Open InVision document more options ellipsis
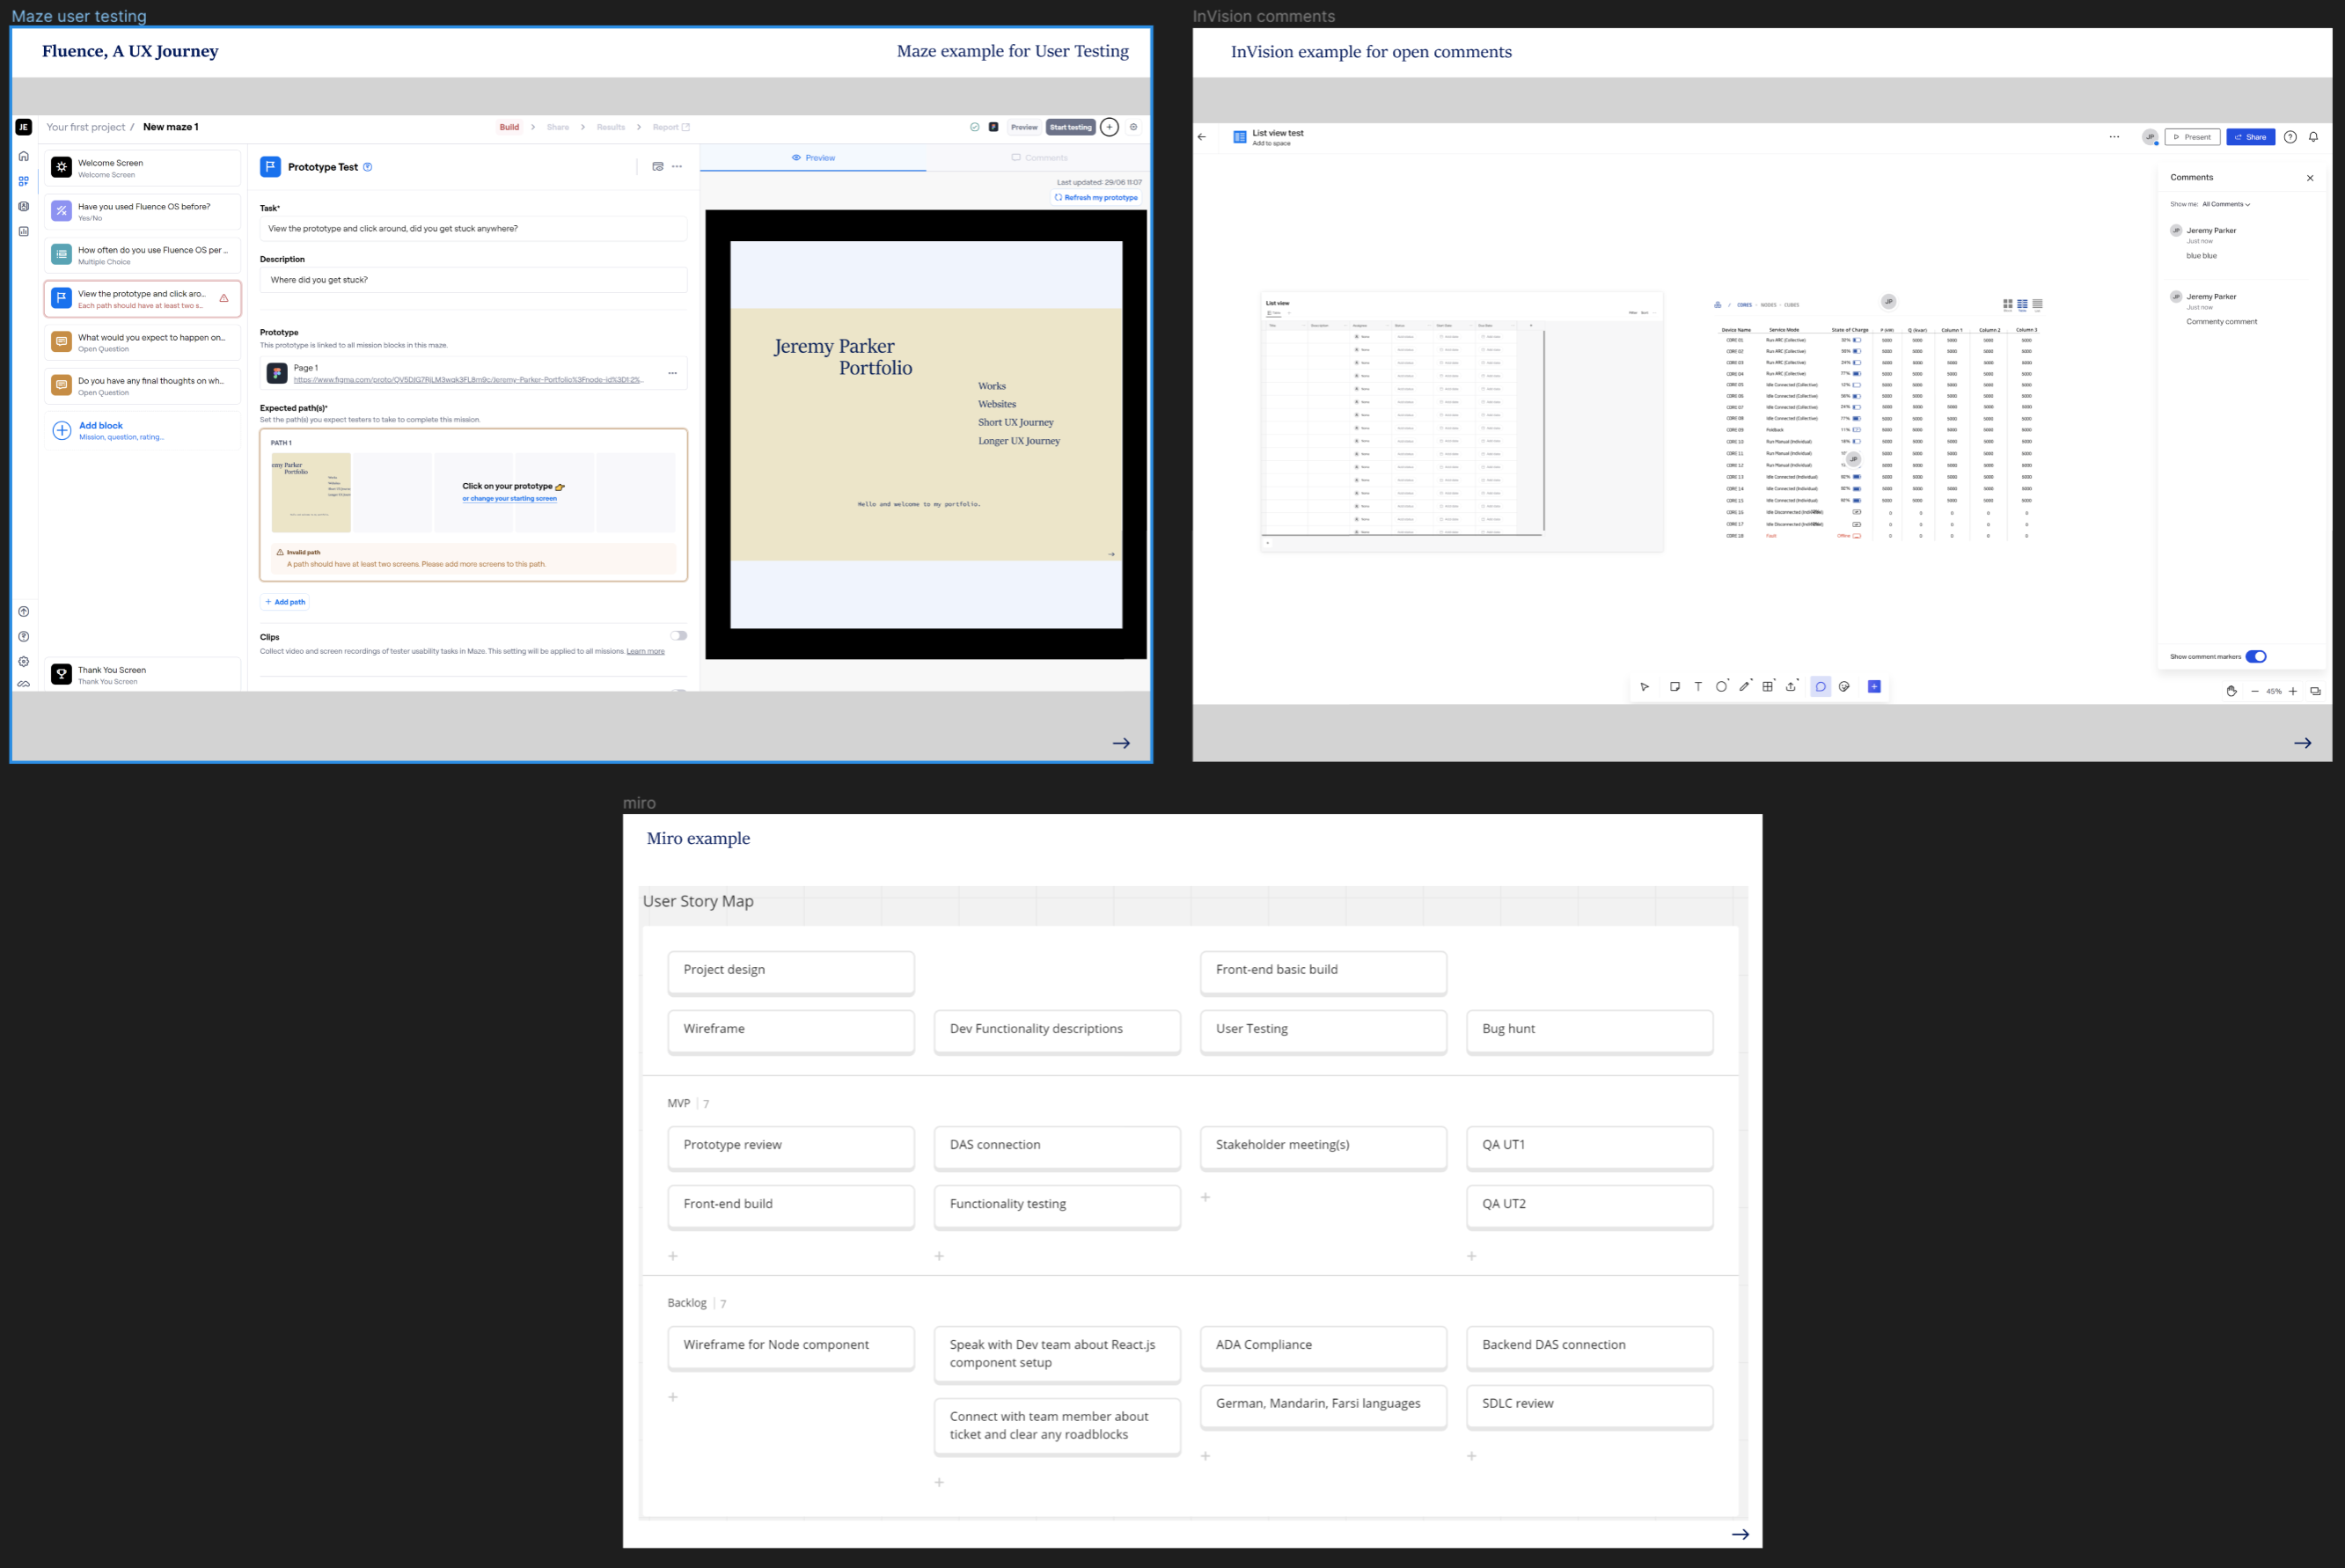 (2114, 137)
